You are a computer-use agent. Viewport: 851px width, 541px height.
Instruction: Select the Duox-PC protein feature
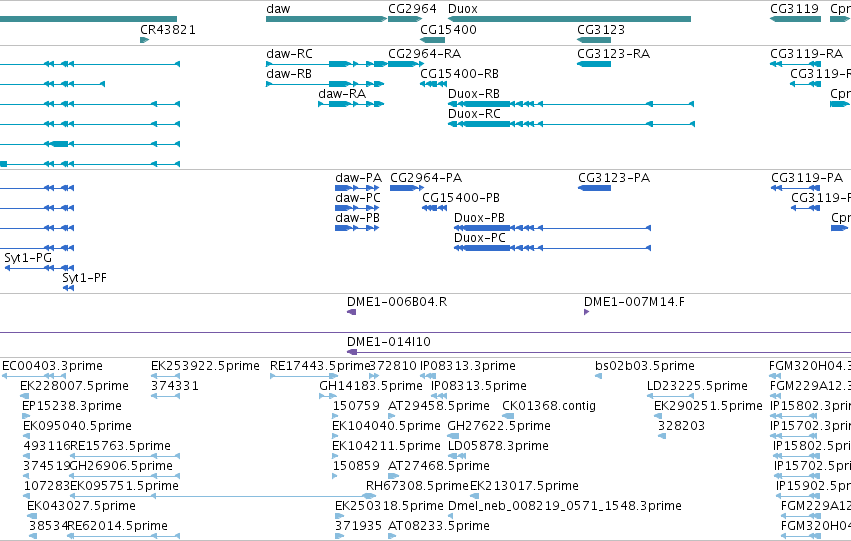click(552, 248)
